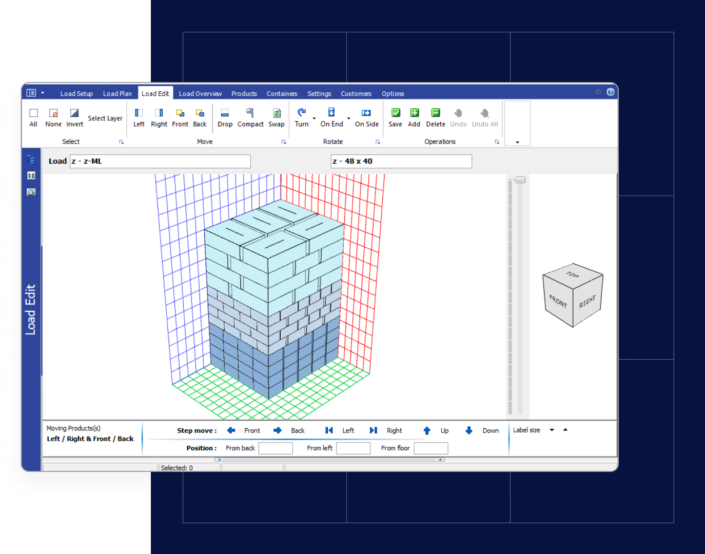The image size is (705, 554).
Task: Click Select Layer button
Action: (105, 118)
